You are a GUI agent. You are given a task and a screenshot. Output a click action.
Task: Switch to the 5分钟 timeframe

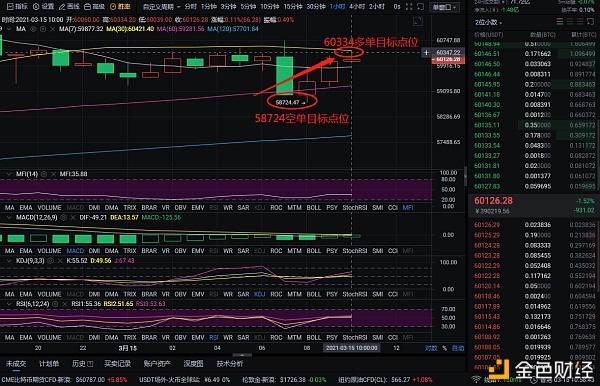[x=248, y=7]
